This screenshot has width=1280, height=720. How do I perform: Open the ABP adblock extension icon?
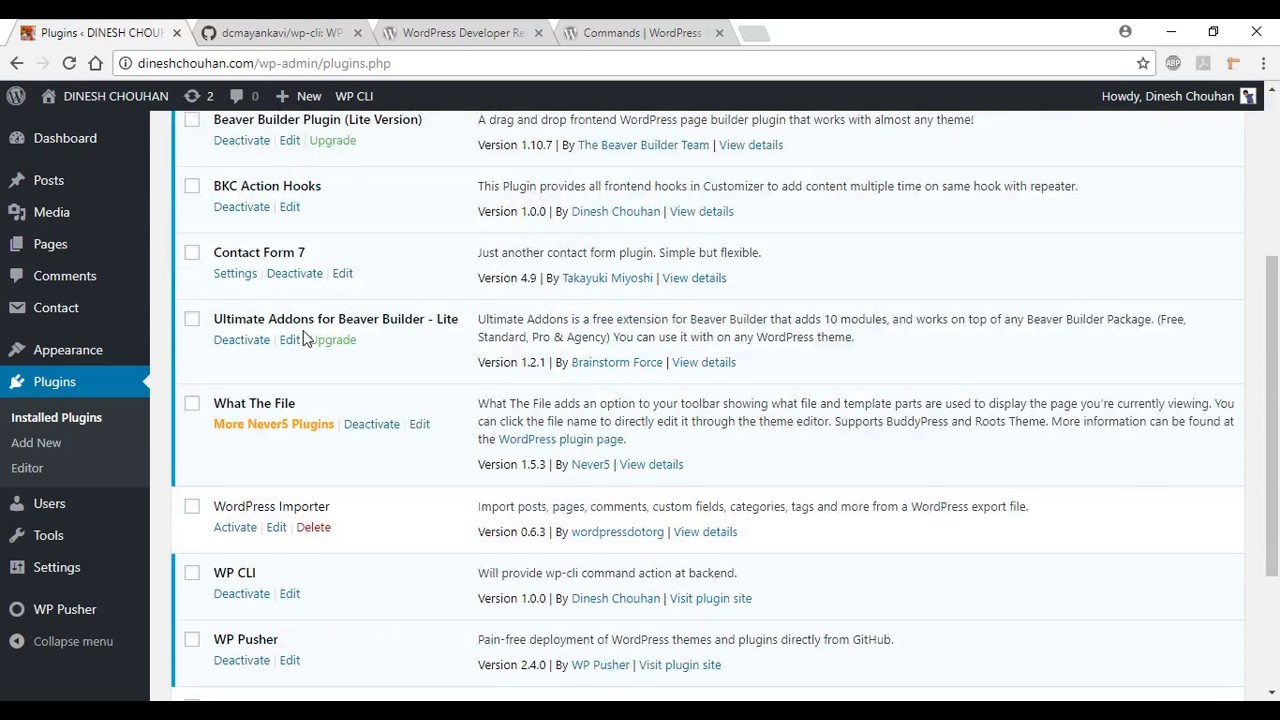click(1173, 63)
